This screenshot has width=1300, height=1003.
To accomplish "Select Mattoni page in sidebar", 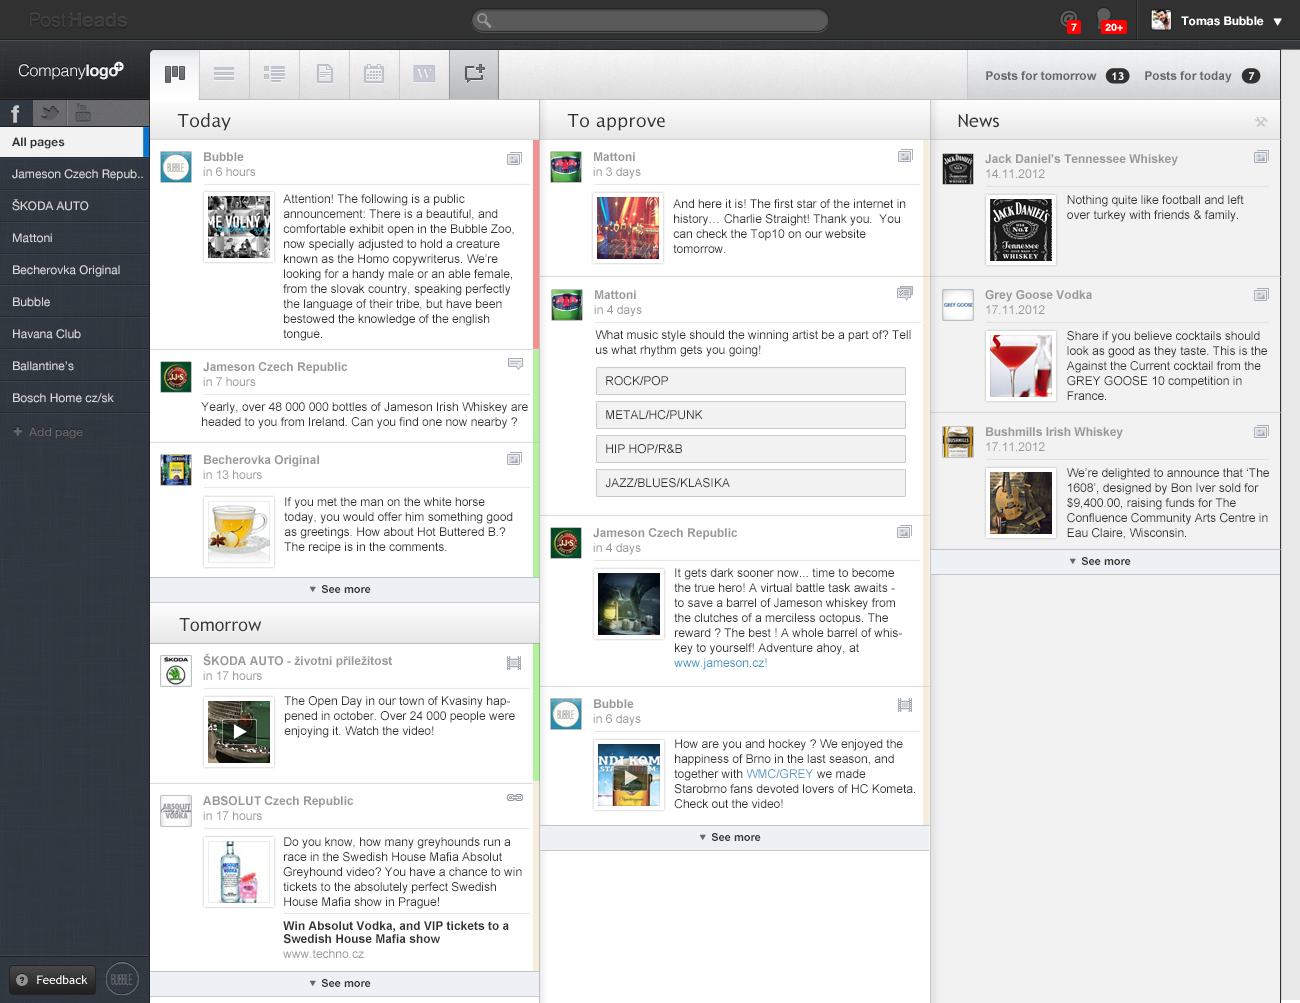I will point(74,238).
